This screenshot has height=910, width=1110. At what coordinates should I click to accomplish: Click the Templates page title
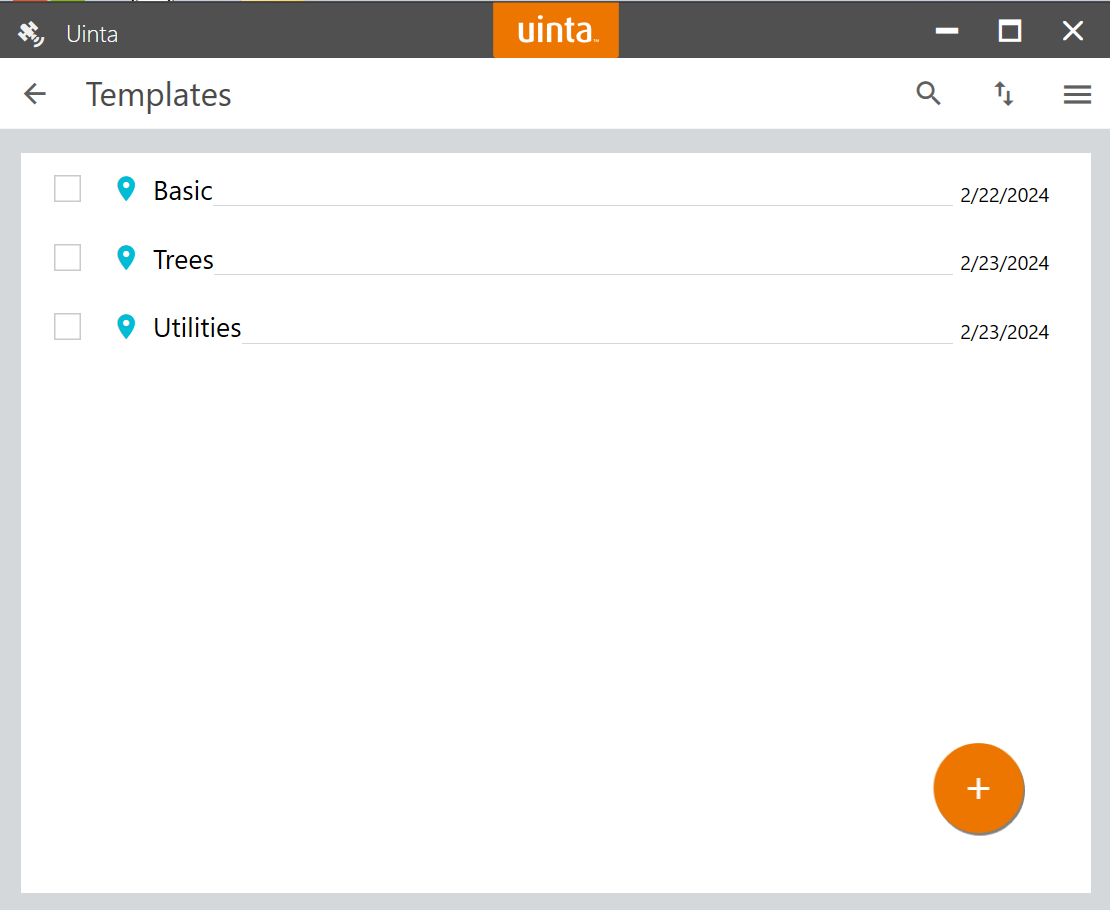pyautogui.click(x=158, y=94)
